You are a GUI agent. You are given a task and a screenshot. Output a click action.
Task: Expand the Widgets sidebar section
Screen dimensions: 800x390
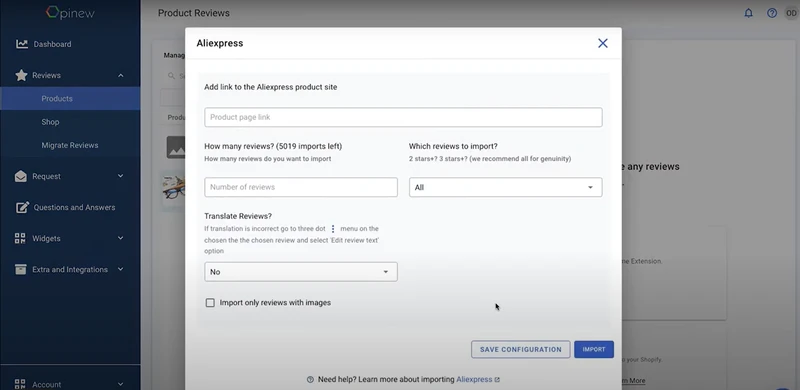pos(120,238)
